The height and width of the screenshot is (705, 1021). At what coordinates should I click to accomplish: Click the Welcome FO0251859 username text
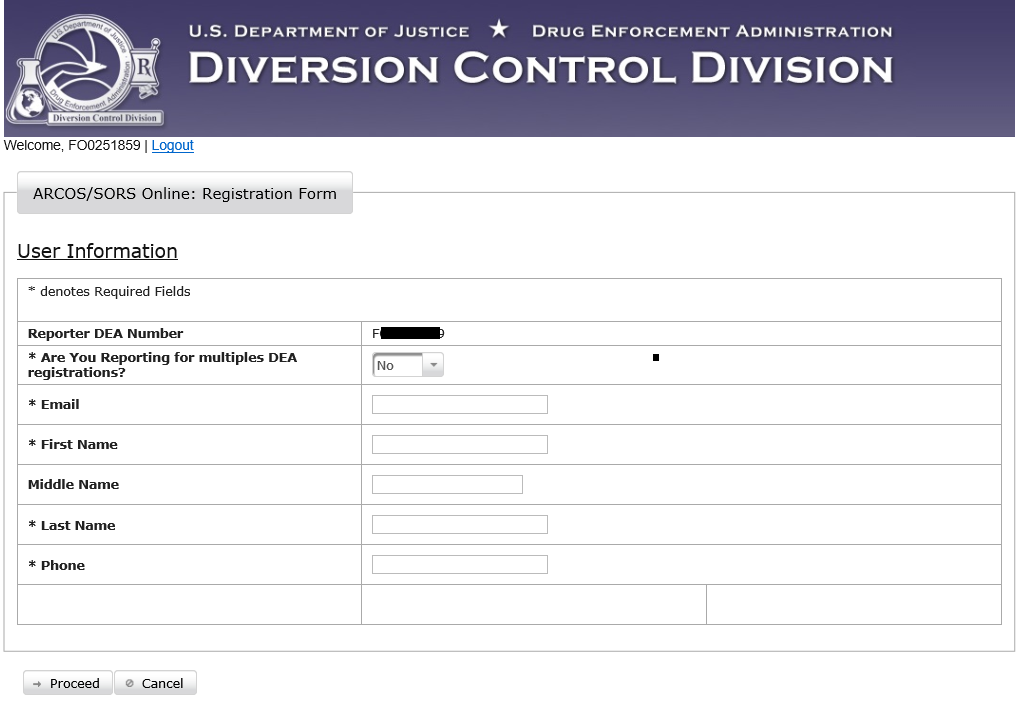tap(72, 146)
